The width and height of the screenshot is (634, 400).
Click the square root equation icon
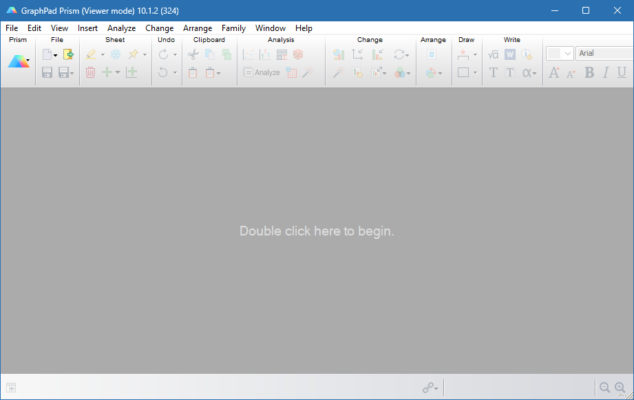[493, 54]
